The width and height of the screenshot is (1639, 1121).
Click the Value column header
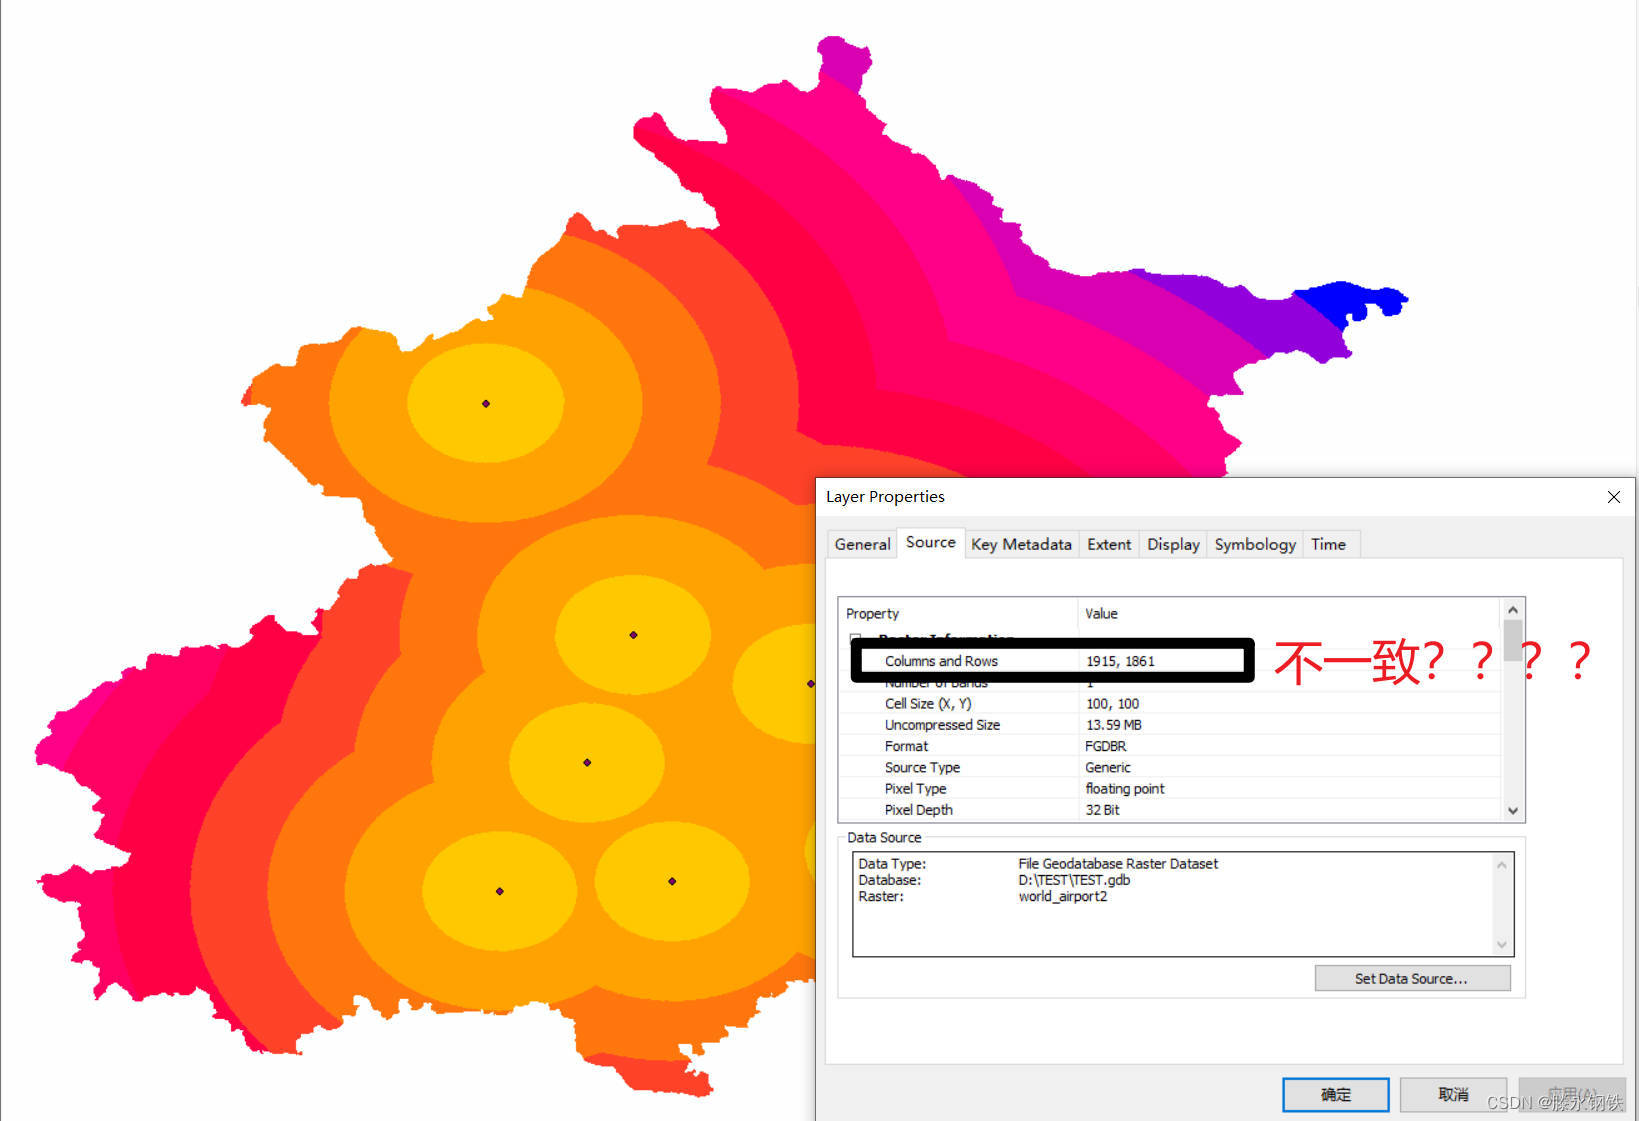[x=1289, y=613]
